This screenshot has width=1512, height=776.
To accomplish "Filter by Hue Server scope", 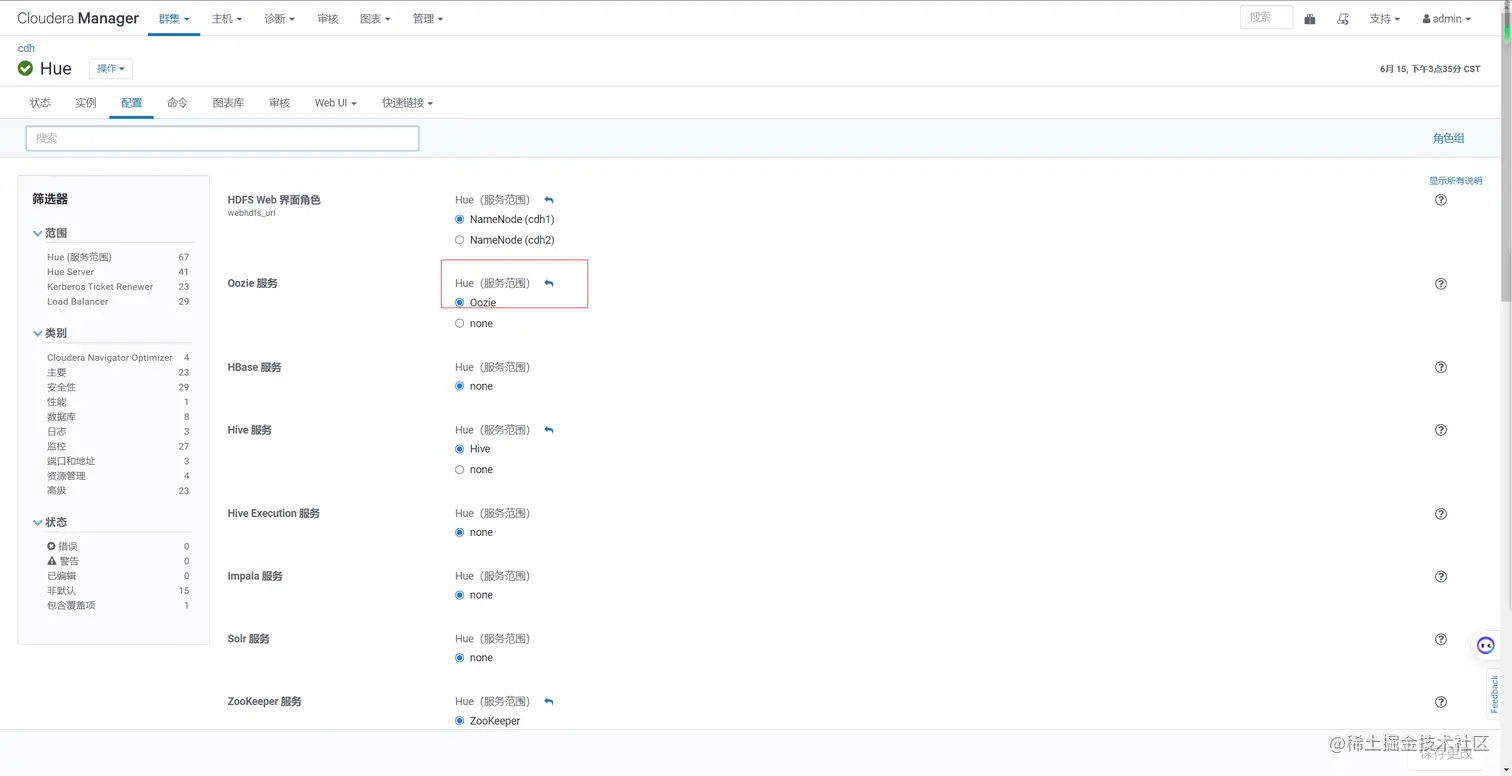I will click(x=70, y=272).
